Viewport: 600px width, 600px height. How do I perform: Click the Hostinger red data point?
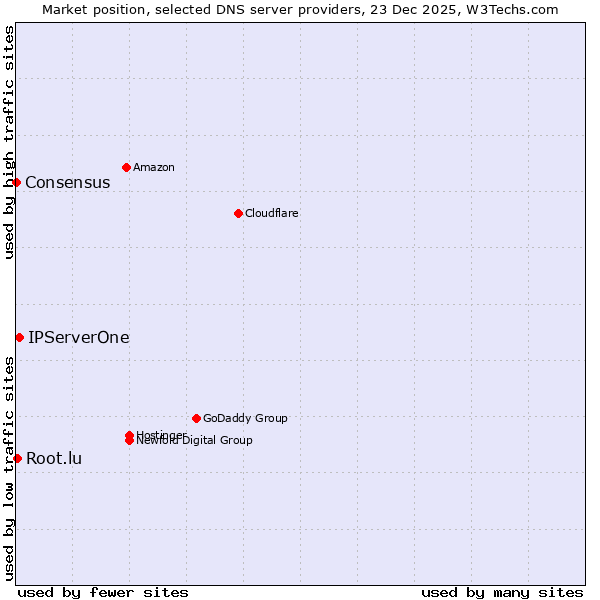(x=129, y=435)
